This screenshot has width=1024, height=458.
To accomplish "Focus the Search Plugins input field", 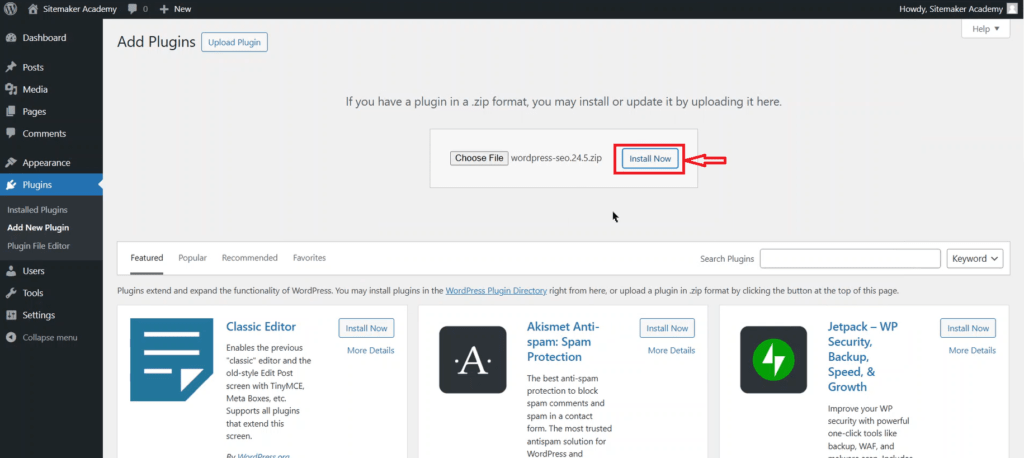I will 850,259.
